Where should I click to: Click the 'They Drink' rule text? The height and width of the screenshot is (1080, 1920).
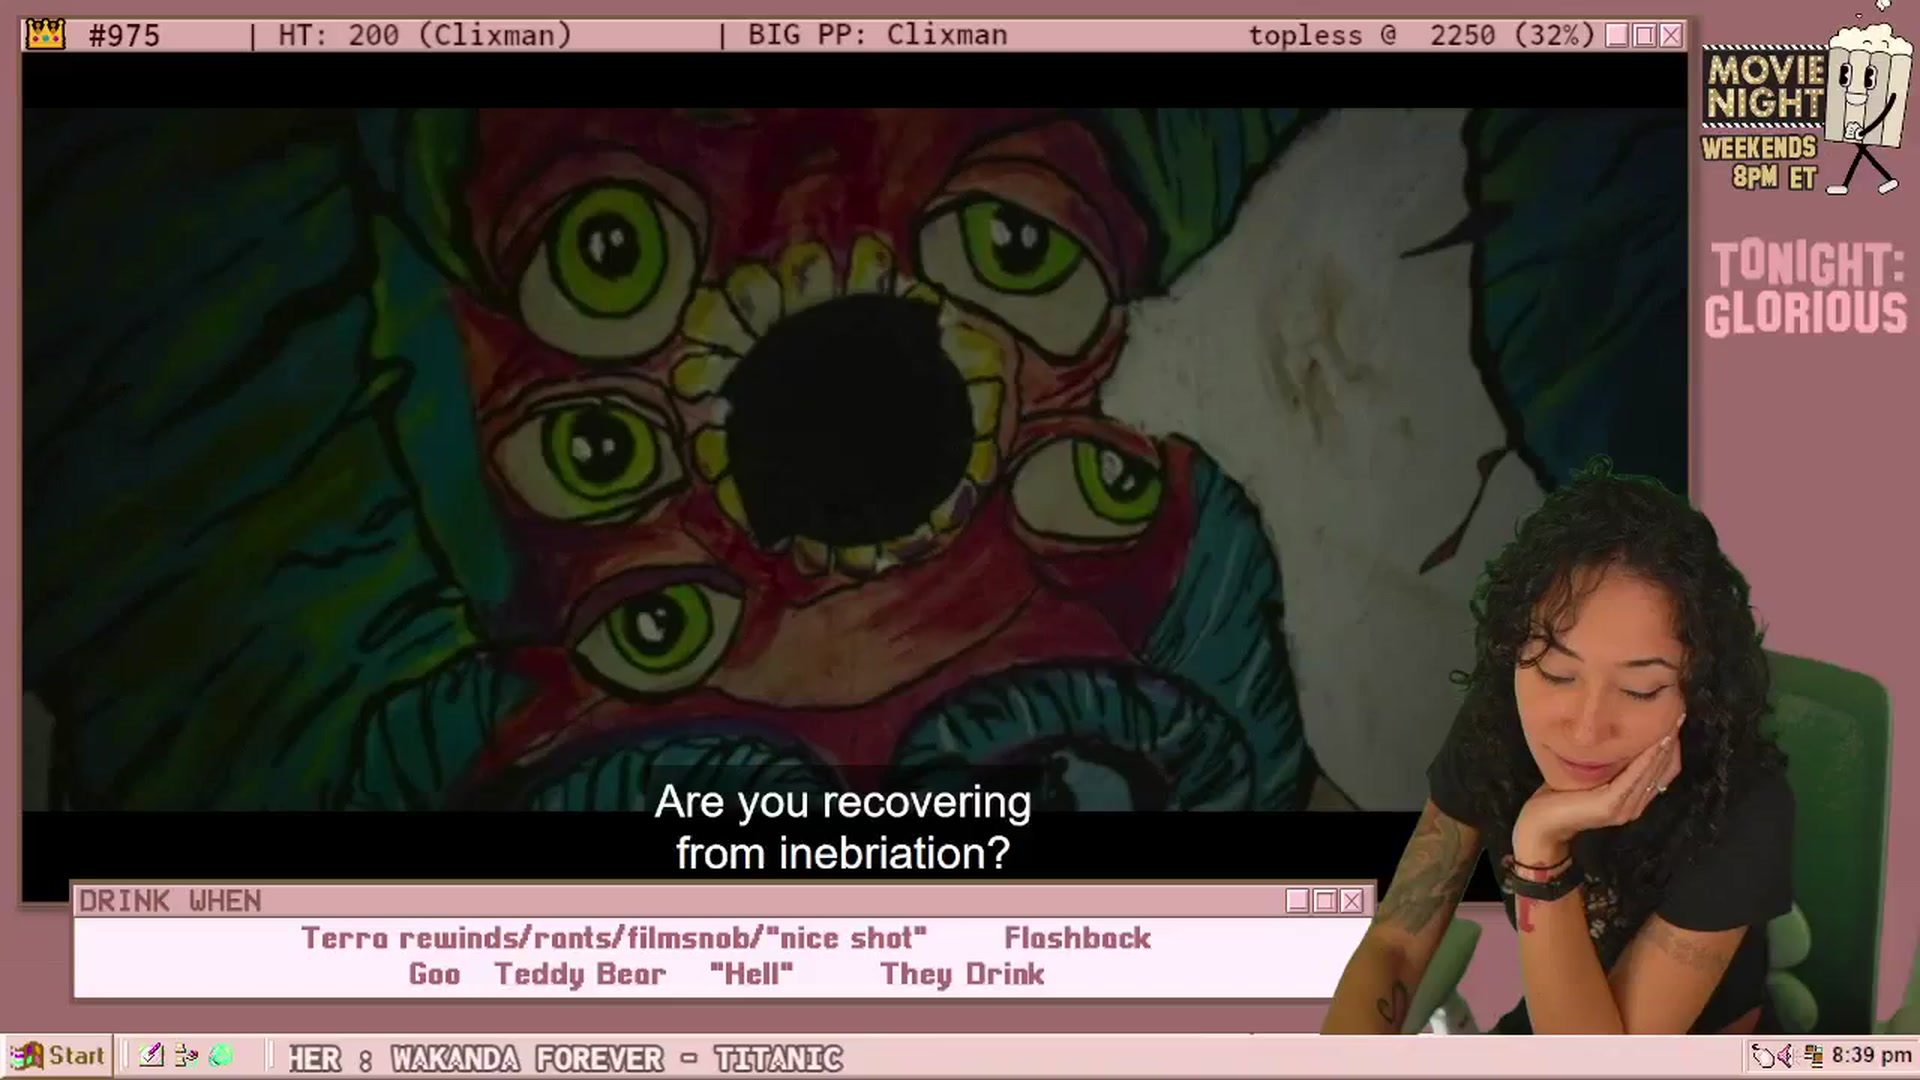962,974
